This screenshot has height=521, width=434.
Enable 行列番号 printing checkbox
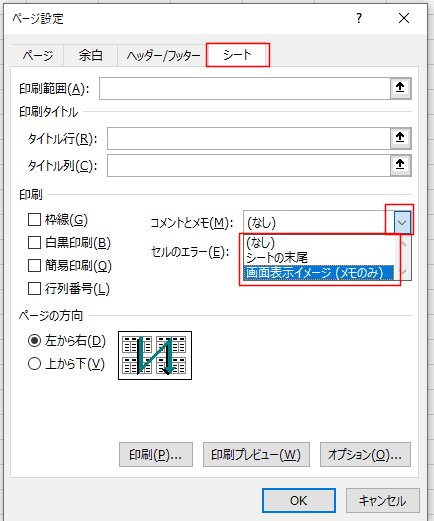point(34,289)
